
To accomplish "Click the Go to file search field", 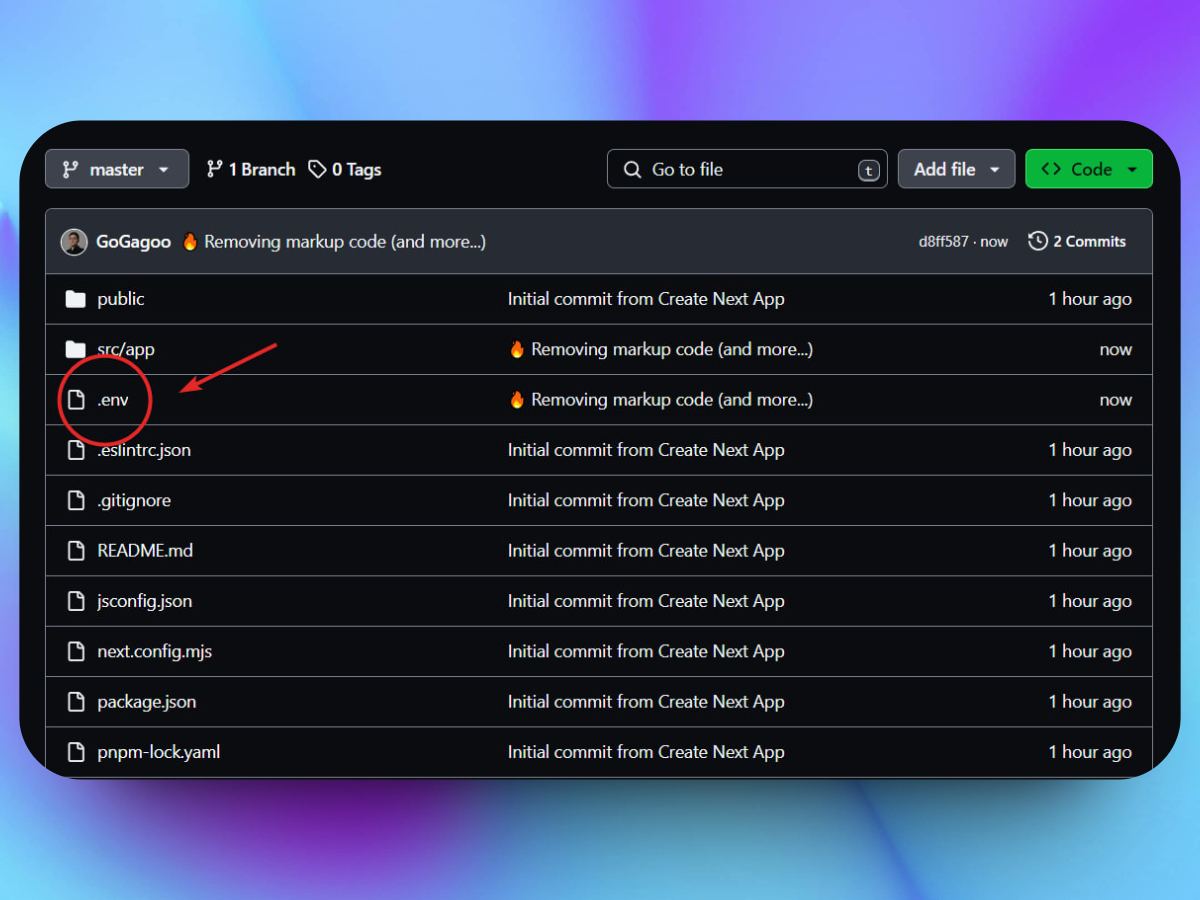I will tap(746, 170).
